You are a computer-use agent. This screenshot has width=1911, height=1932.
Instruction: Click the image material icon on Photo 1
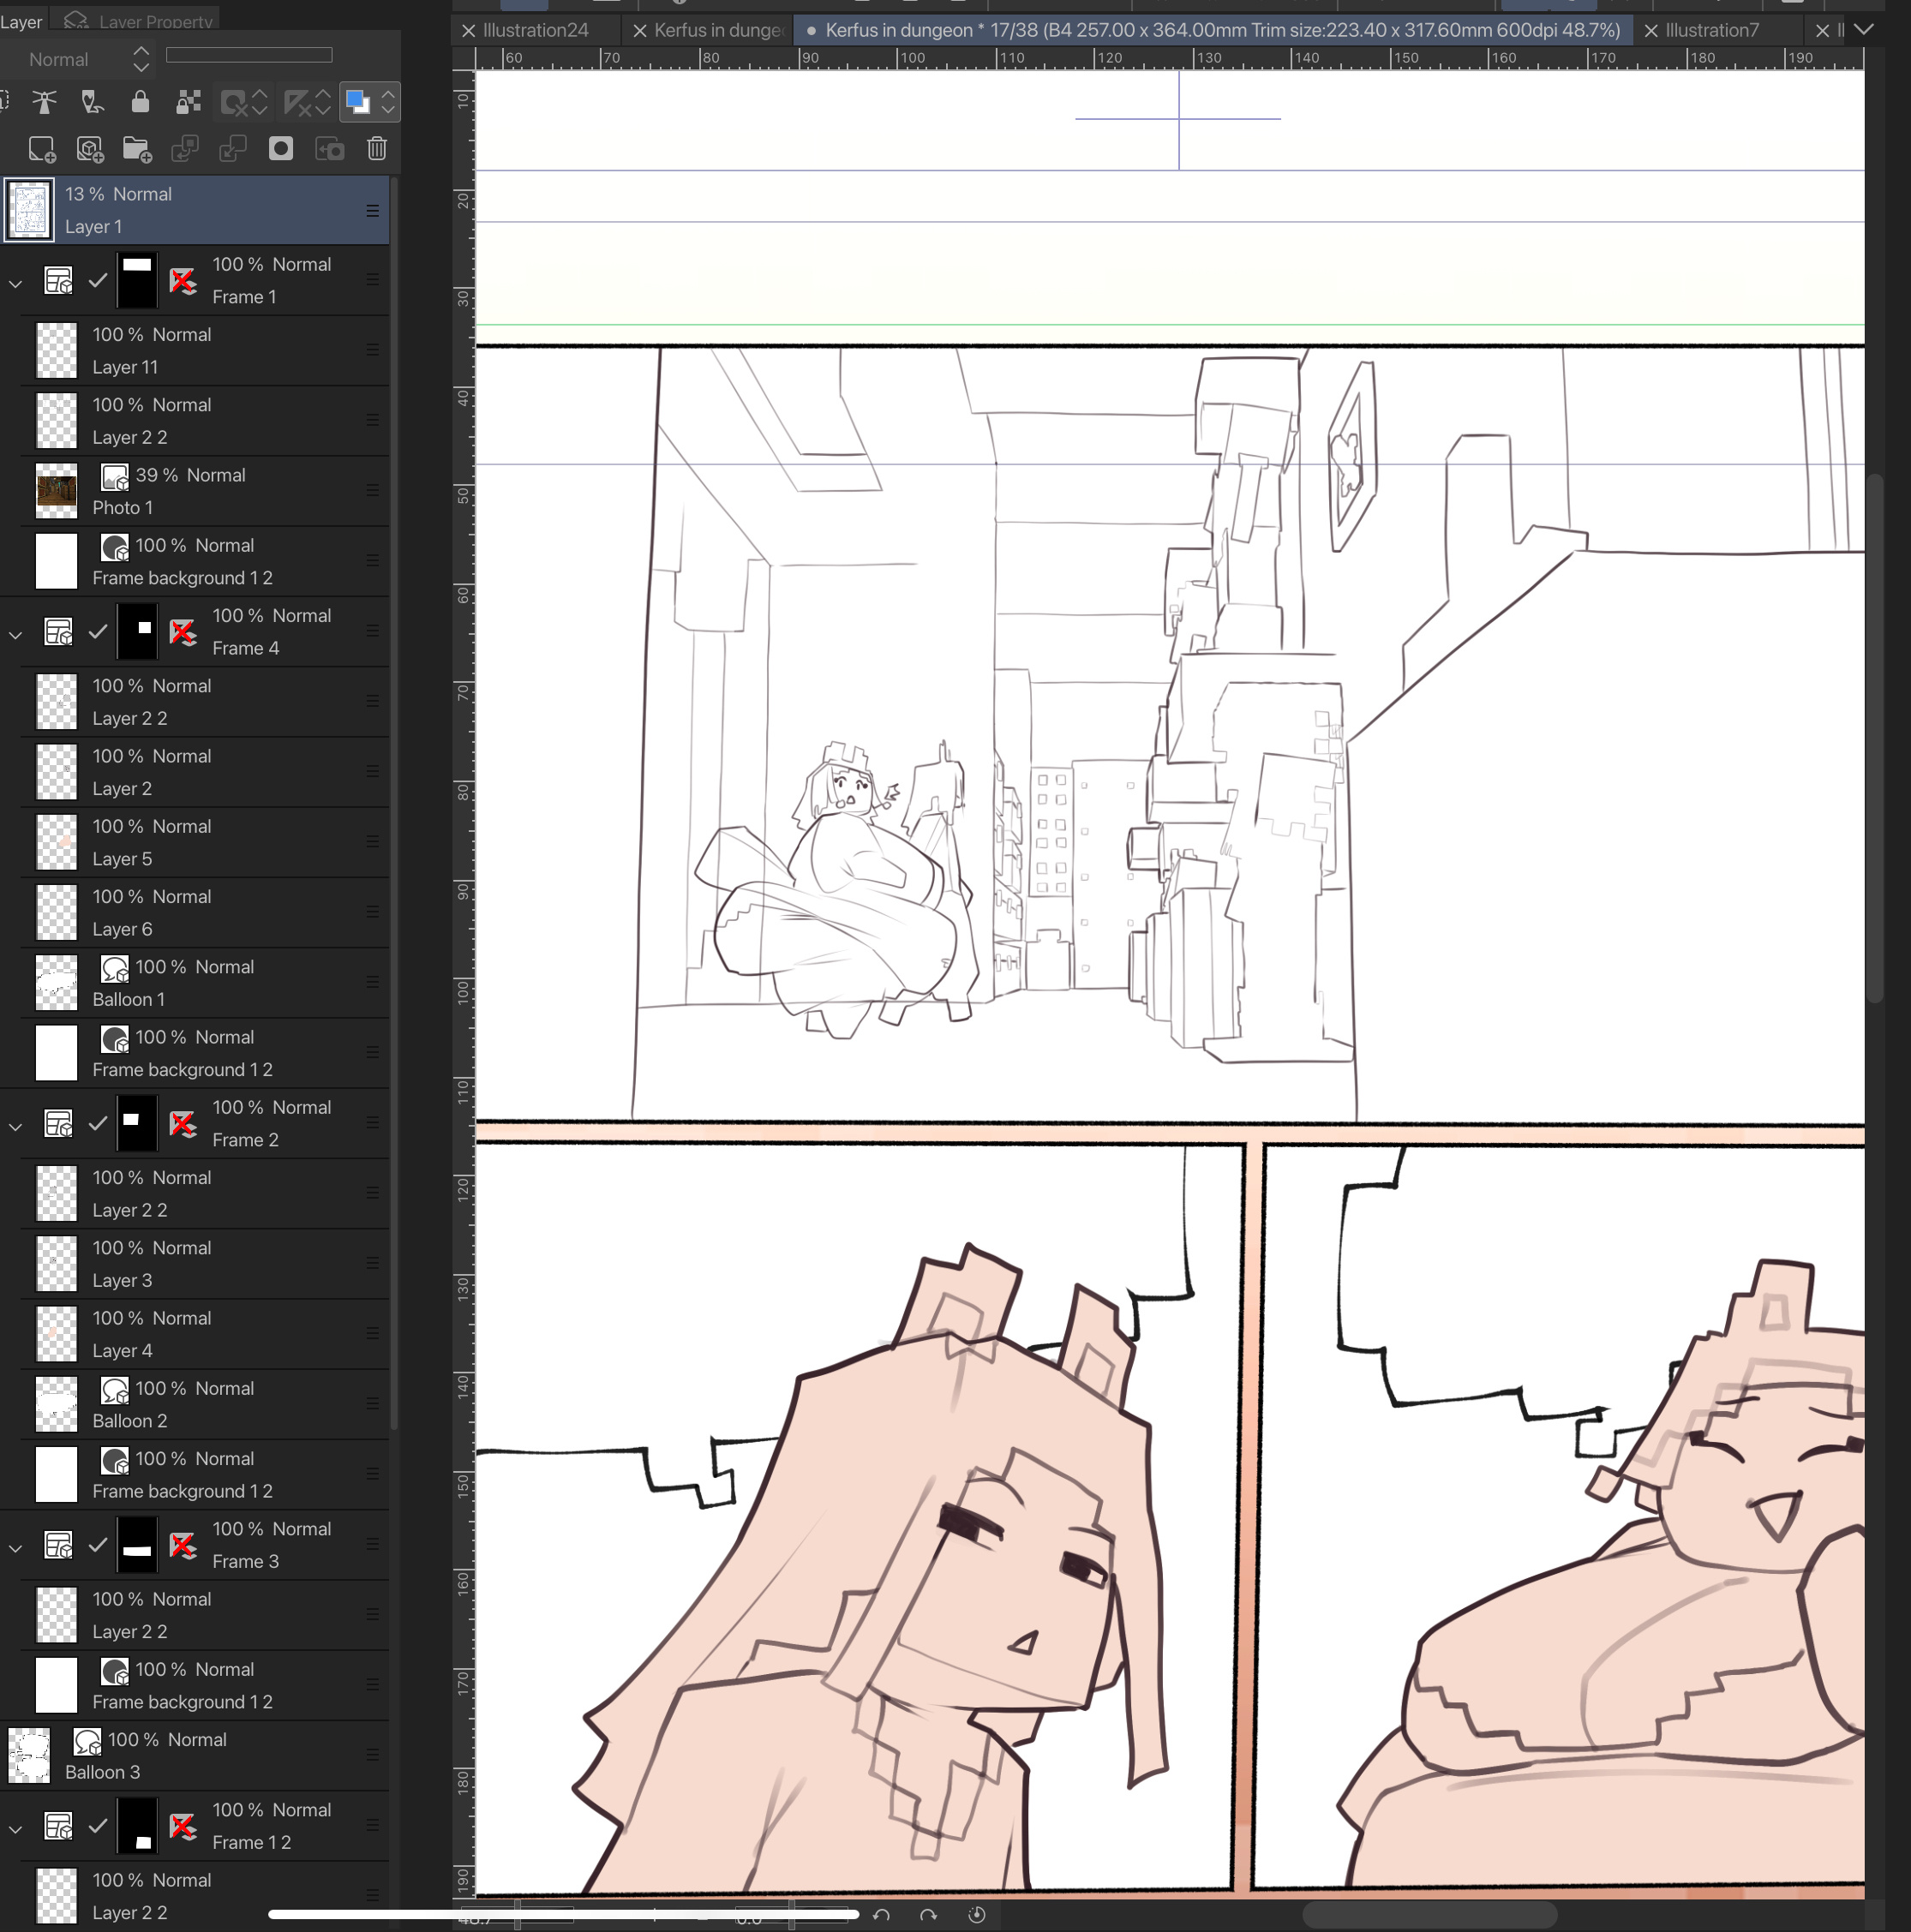pos(115,476)
